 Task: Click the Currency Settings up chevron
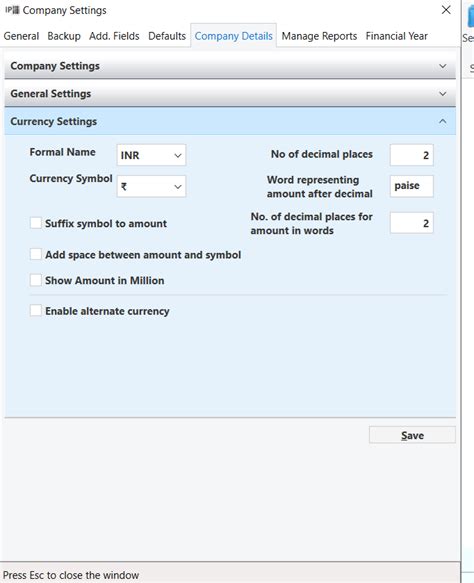[442, 122]
